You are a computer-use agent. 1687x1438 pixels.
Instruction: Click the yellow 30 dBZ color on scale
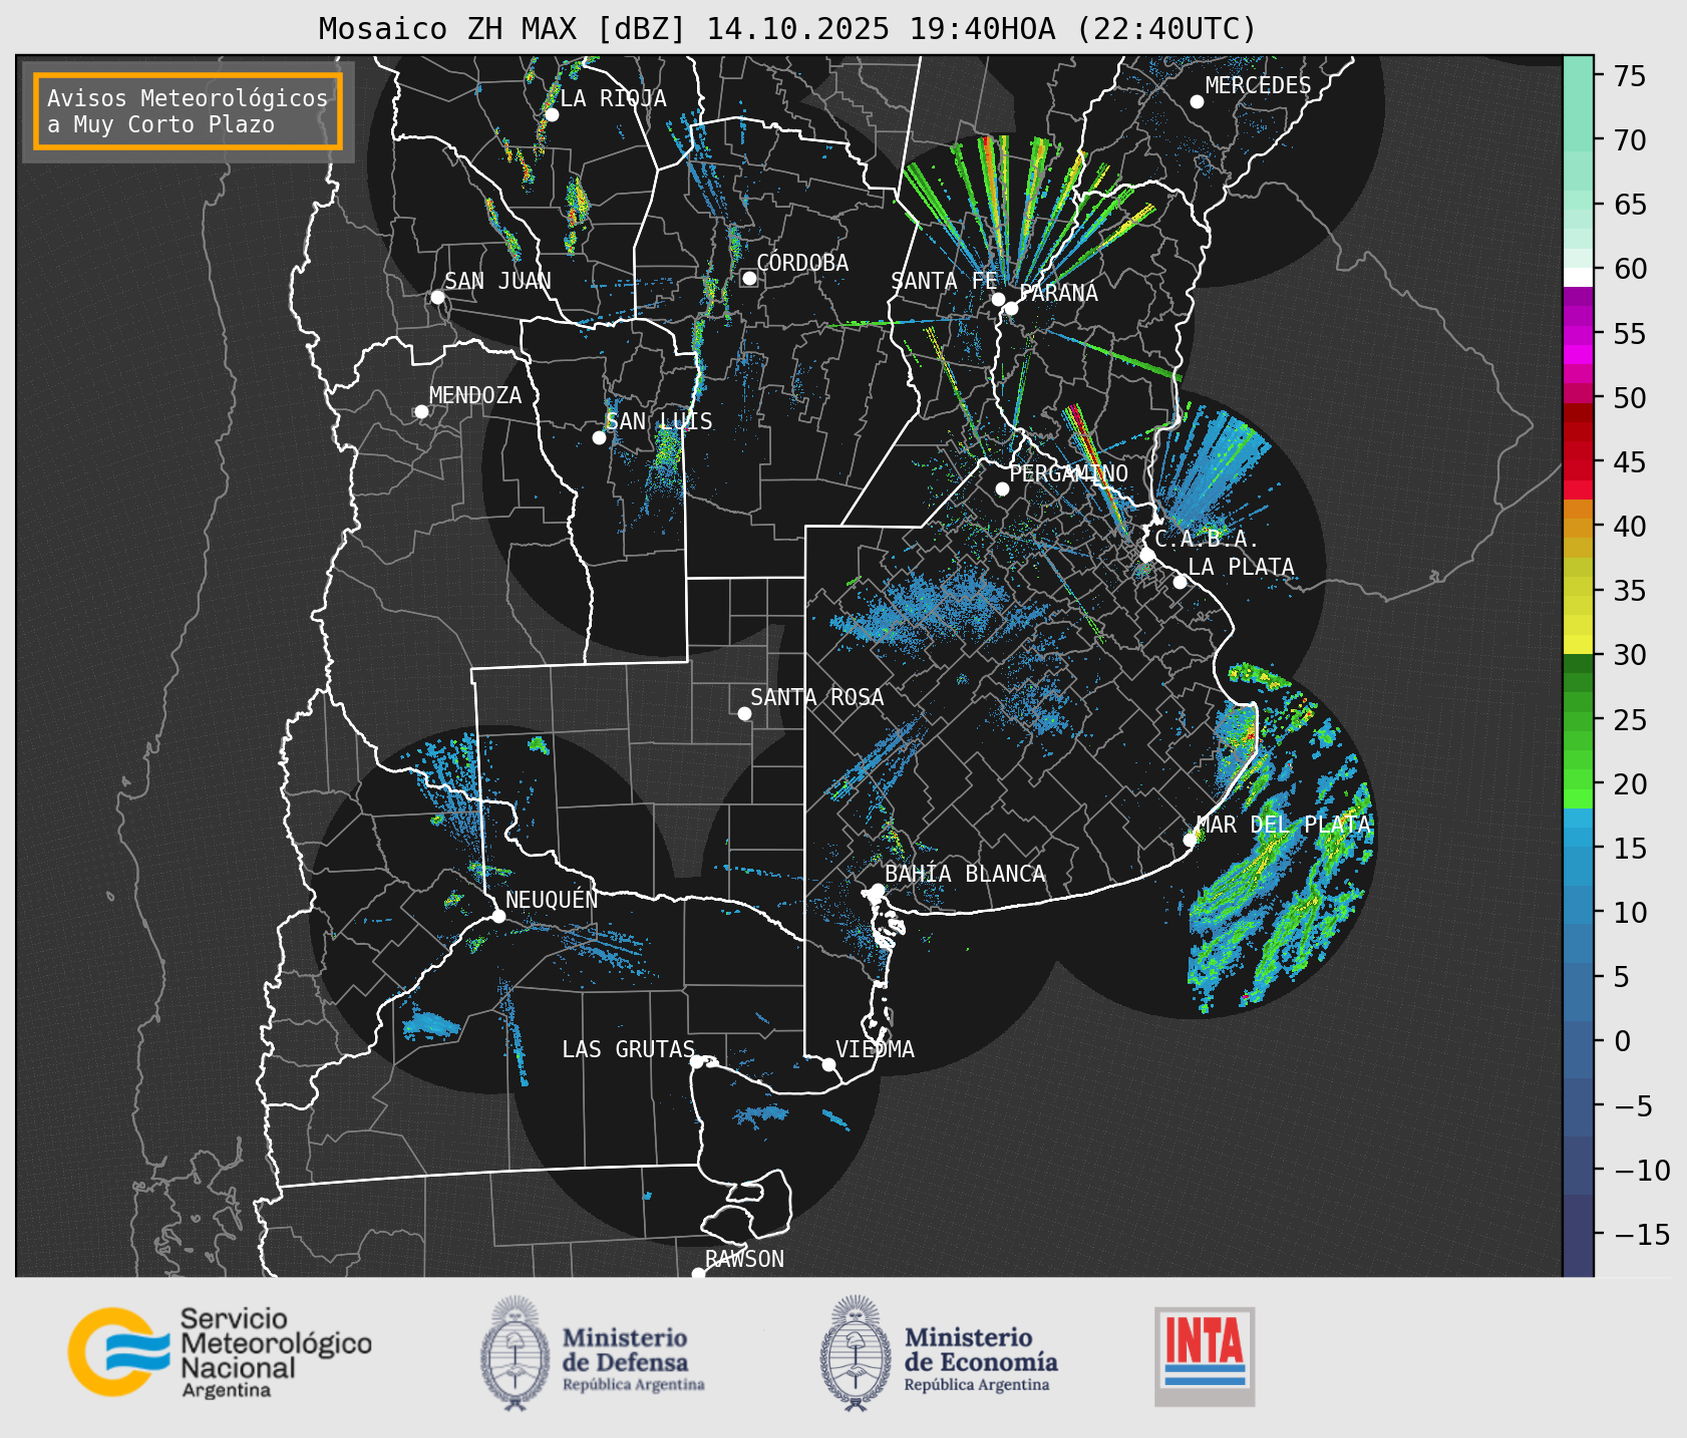click(1577, 646)
